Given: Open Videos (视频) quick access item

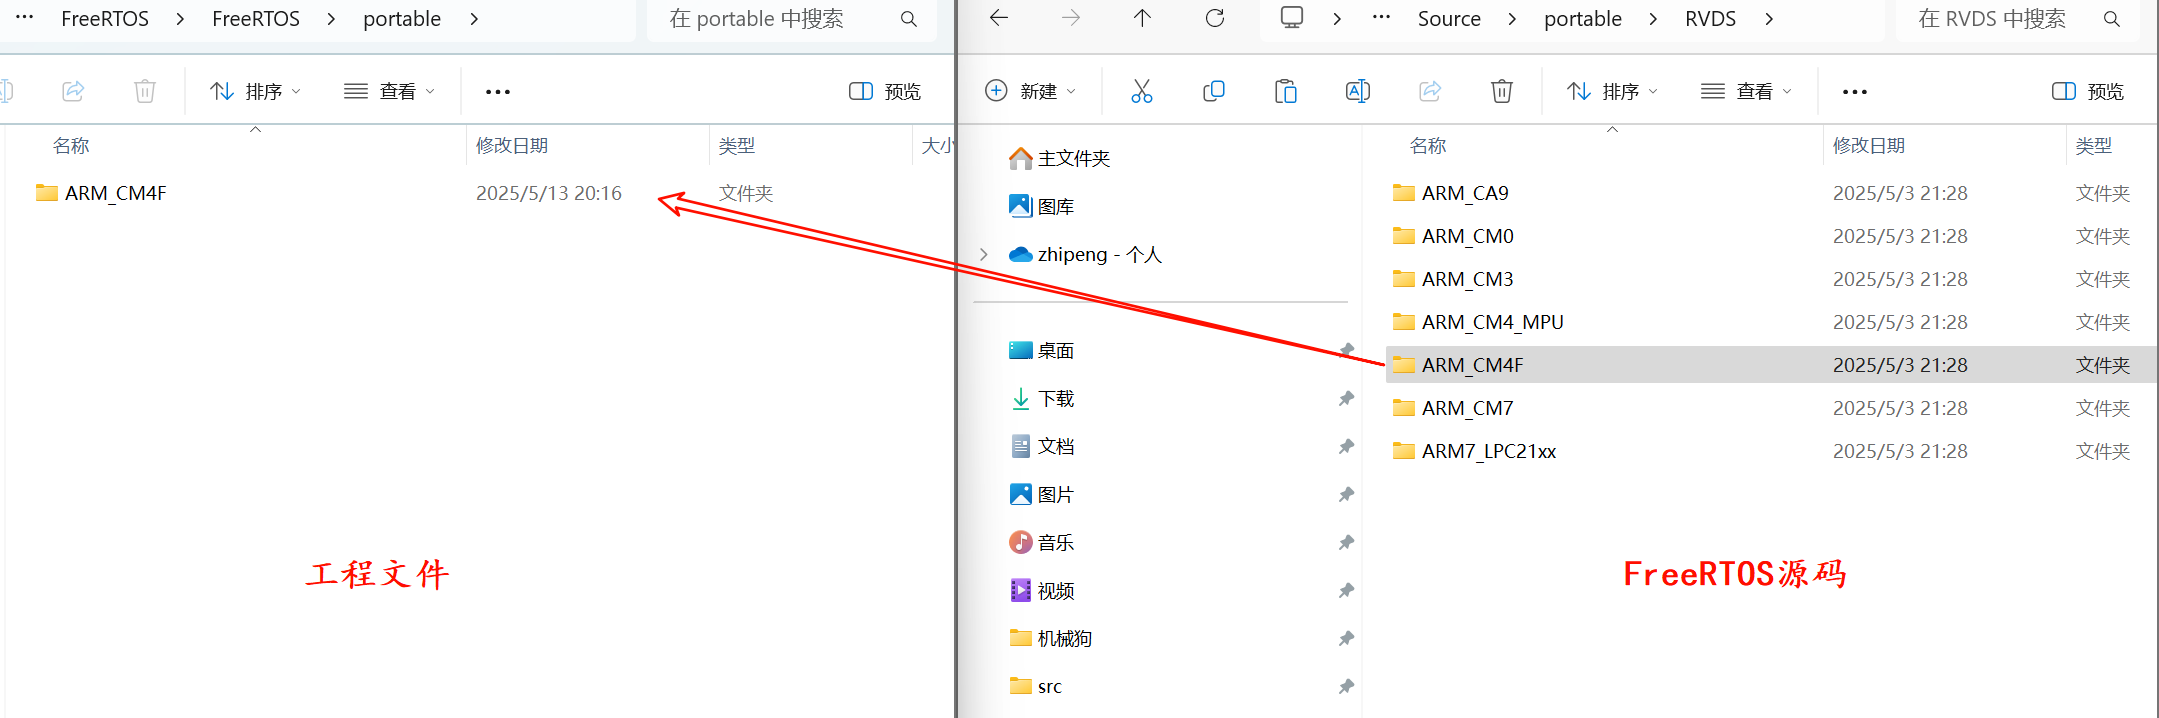Looking at the screenshot, I should pyautogui.click(x=1056, y=590).
